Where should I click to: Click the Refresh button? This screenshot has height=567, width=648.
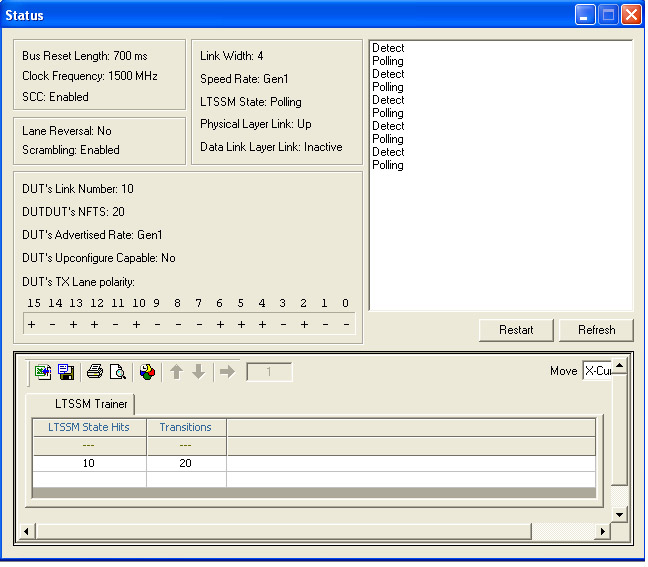(596, 331)
